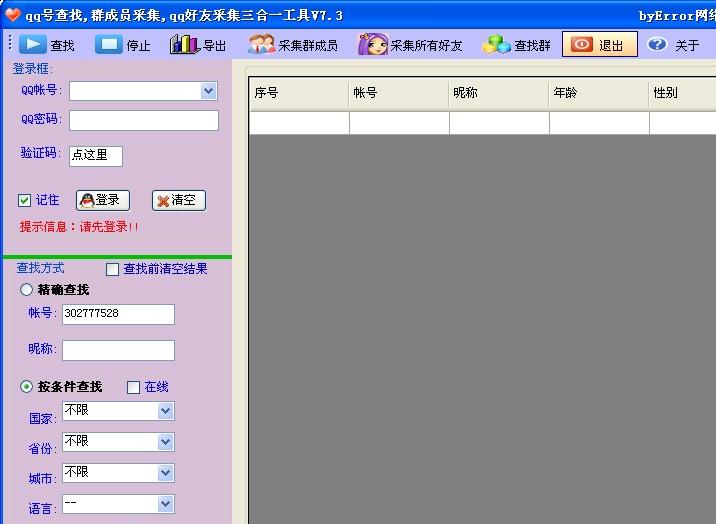Click the QQ密码 password field
Image resolution: width=716 pixels, height=524 pixels.
144,121
